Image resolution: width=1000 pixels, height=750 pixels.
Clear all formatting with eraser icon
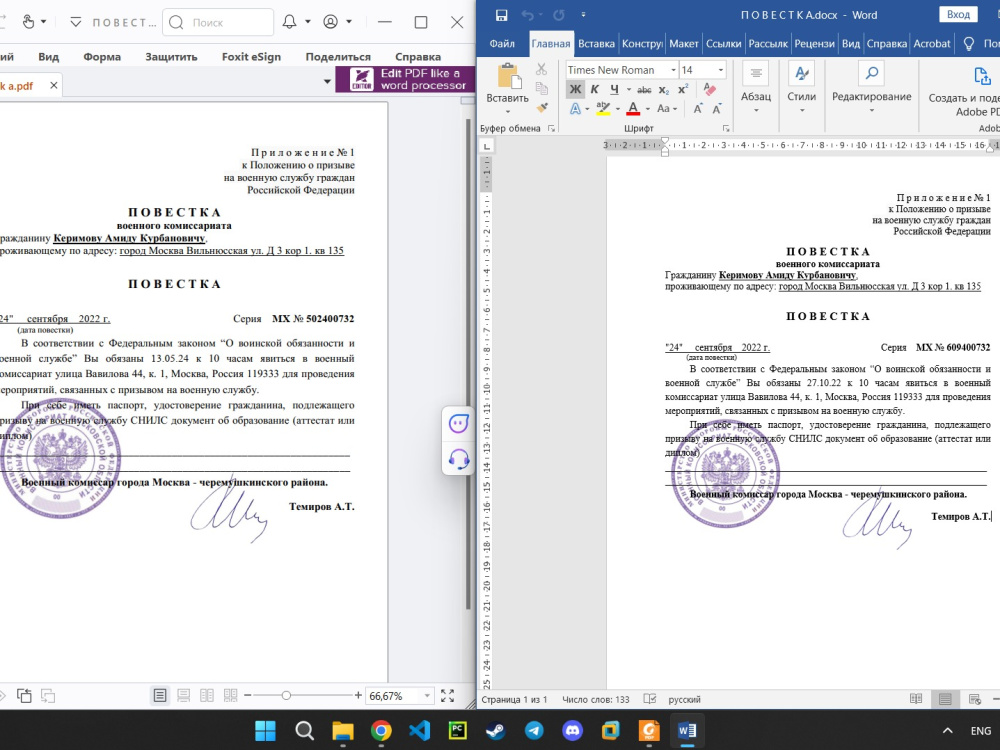[709, 89]
